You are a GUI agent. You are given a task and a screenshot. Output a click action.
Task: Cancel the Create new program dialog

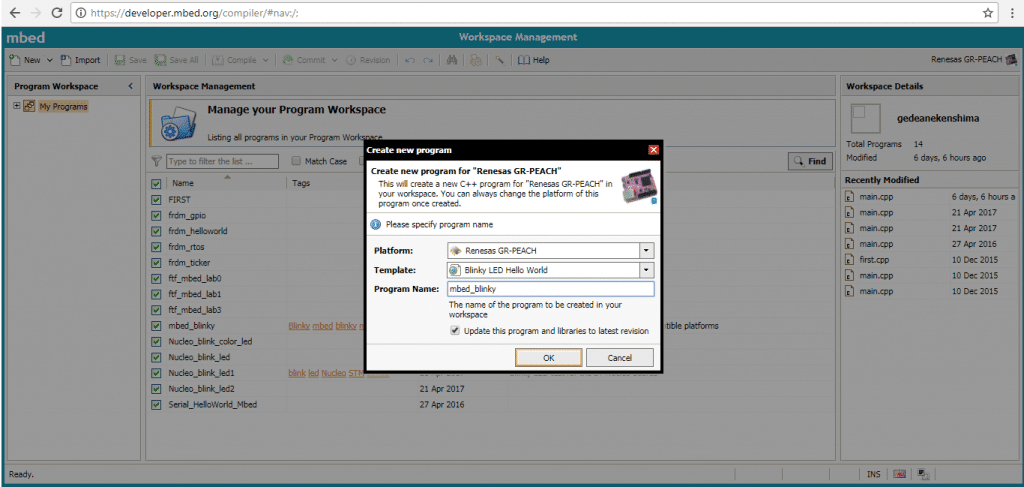coord(618,357)
